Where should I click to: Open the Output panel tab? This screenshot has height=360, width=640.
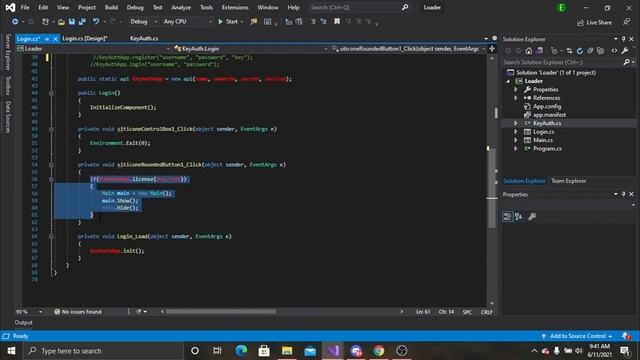pyautogui.click(x=24, y=322)
